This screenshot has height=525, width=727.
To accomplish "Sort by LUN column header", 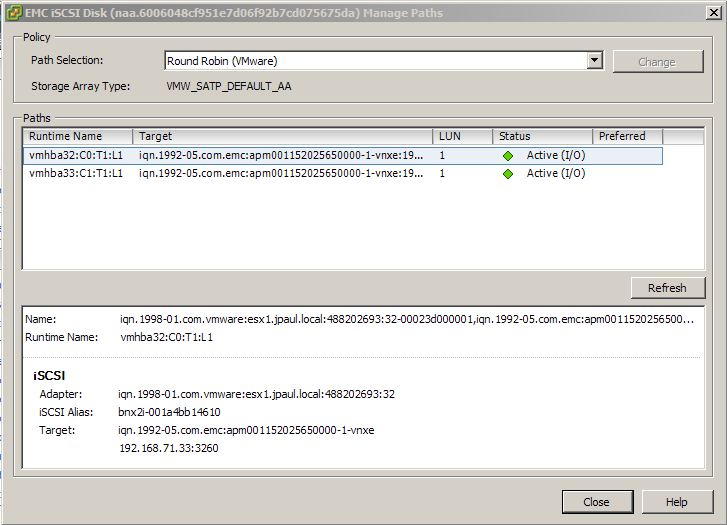I will coord(463,136).
